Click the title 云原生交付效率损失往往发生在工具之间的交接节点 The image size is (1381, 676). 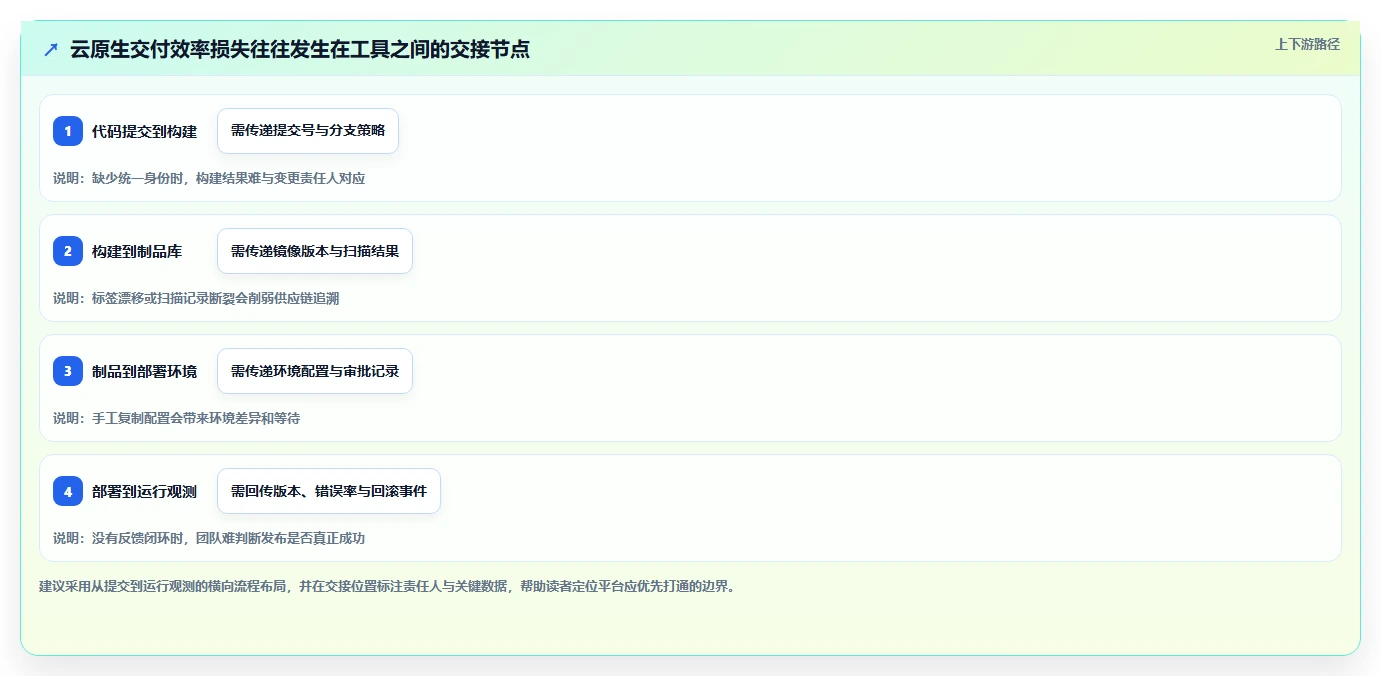pyautogui.click(x=299, y=49)
